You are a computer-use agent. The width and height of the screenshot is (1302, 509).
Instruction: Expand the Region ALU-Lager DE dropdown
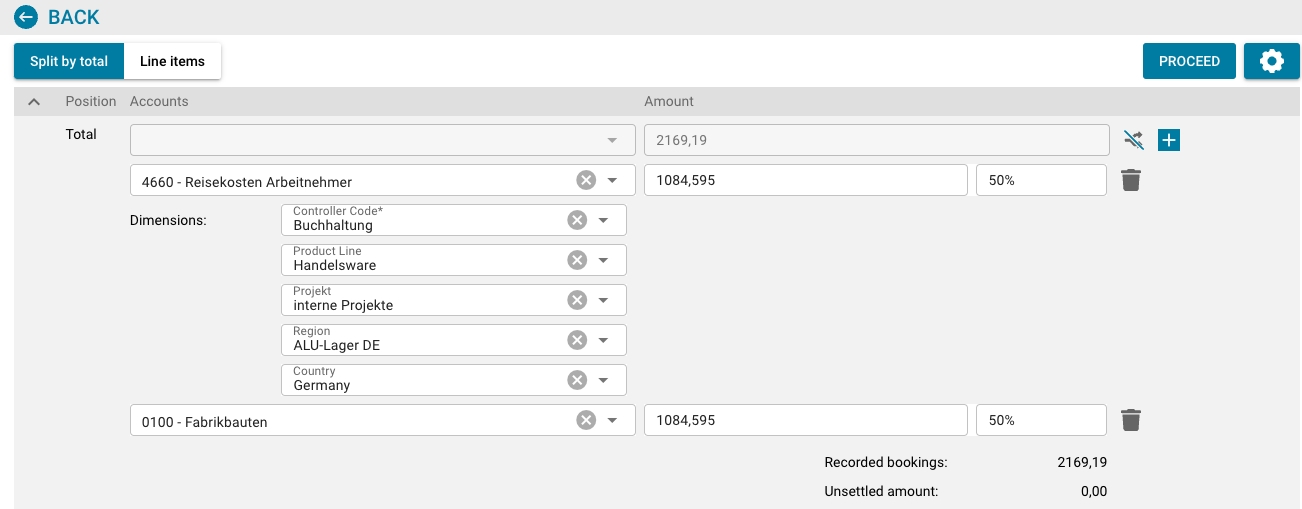coord(603,340)
